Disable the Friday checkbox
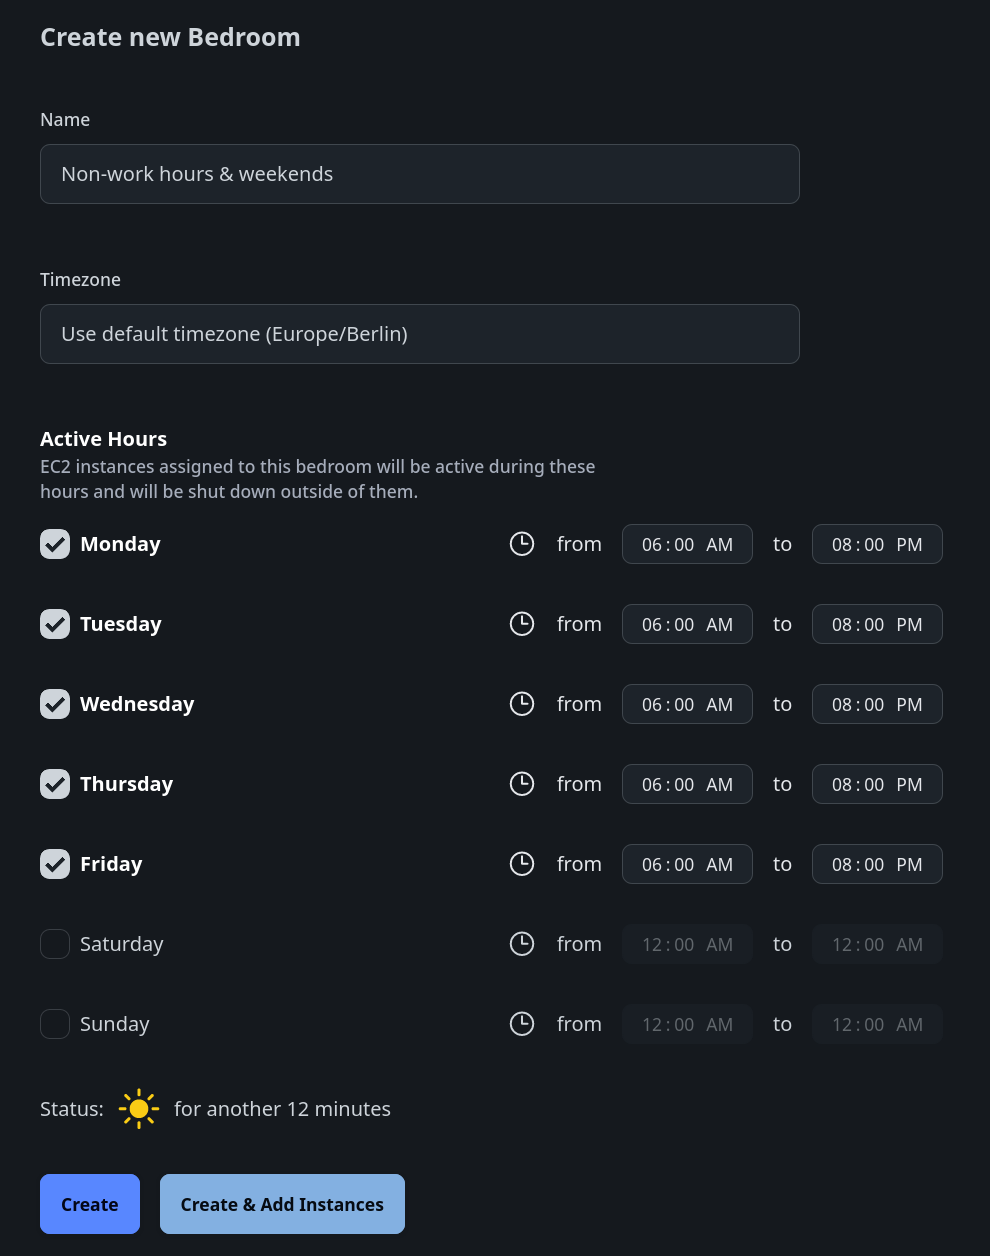990x1256 pixels. tap(55, 864)
